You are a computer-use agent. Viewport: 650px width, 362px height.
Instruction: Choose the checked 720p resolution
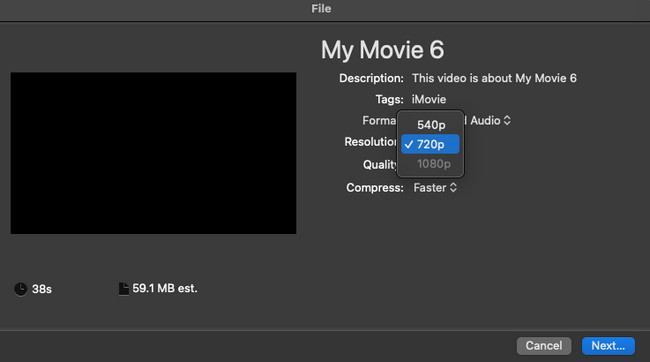430,144
